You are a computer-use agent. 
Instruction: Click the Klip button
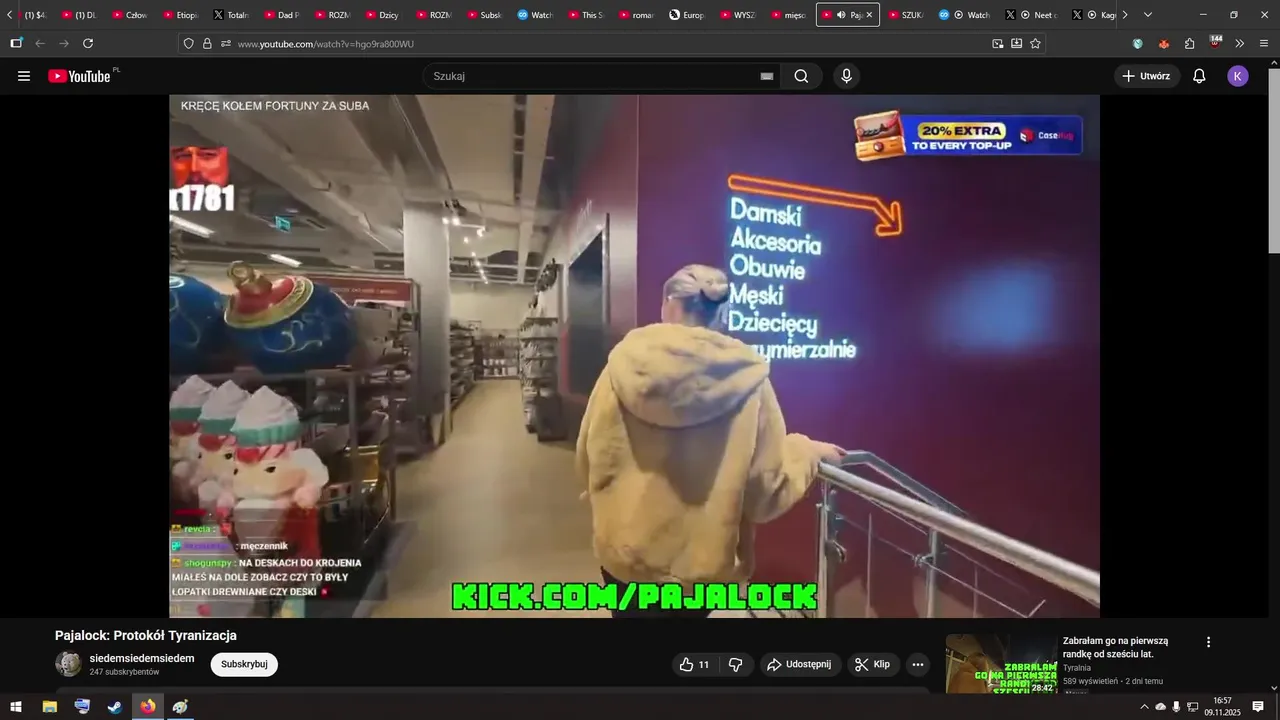coord(873,664)
